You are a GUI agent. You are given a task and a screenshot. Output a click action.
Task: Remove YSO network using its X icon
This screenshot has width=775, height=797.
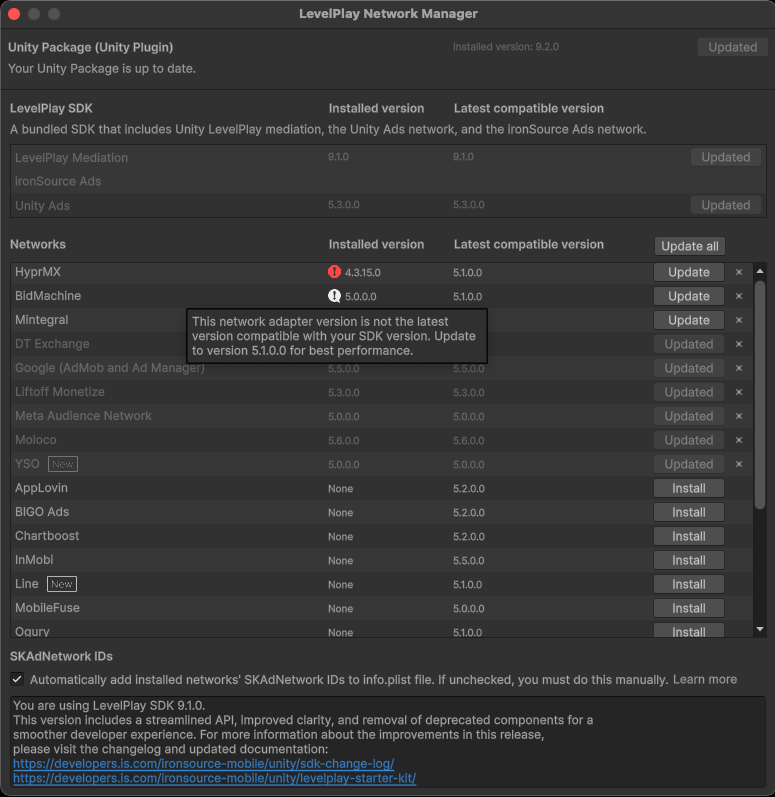point(739,464)
